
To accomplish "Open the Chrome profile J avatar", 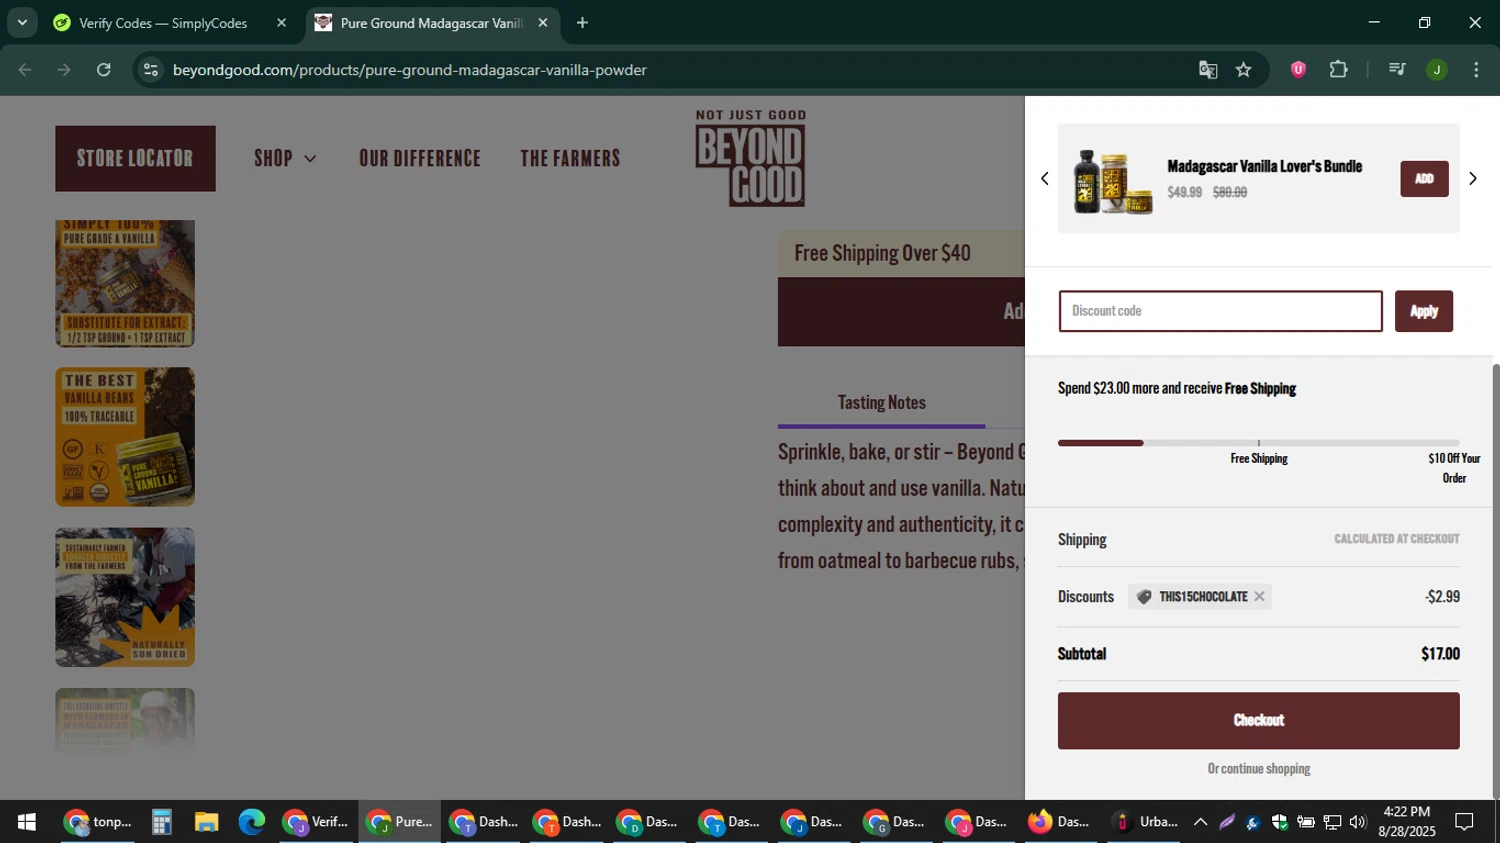I will [1437, 70].
